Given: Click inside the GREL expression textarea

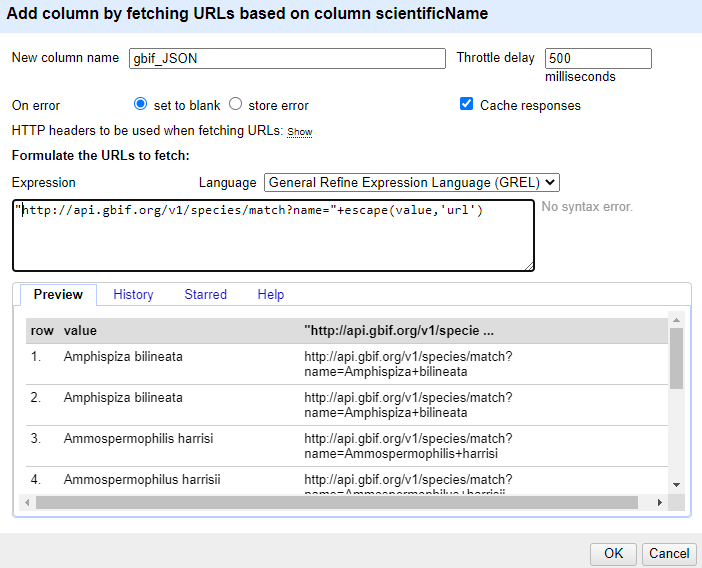Looking at the screenshot, I should point(274,235).
